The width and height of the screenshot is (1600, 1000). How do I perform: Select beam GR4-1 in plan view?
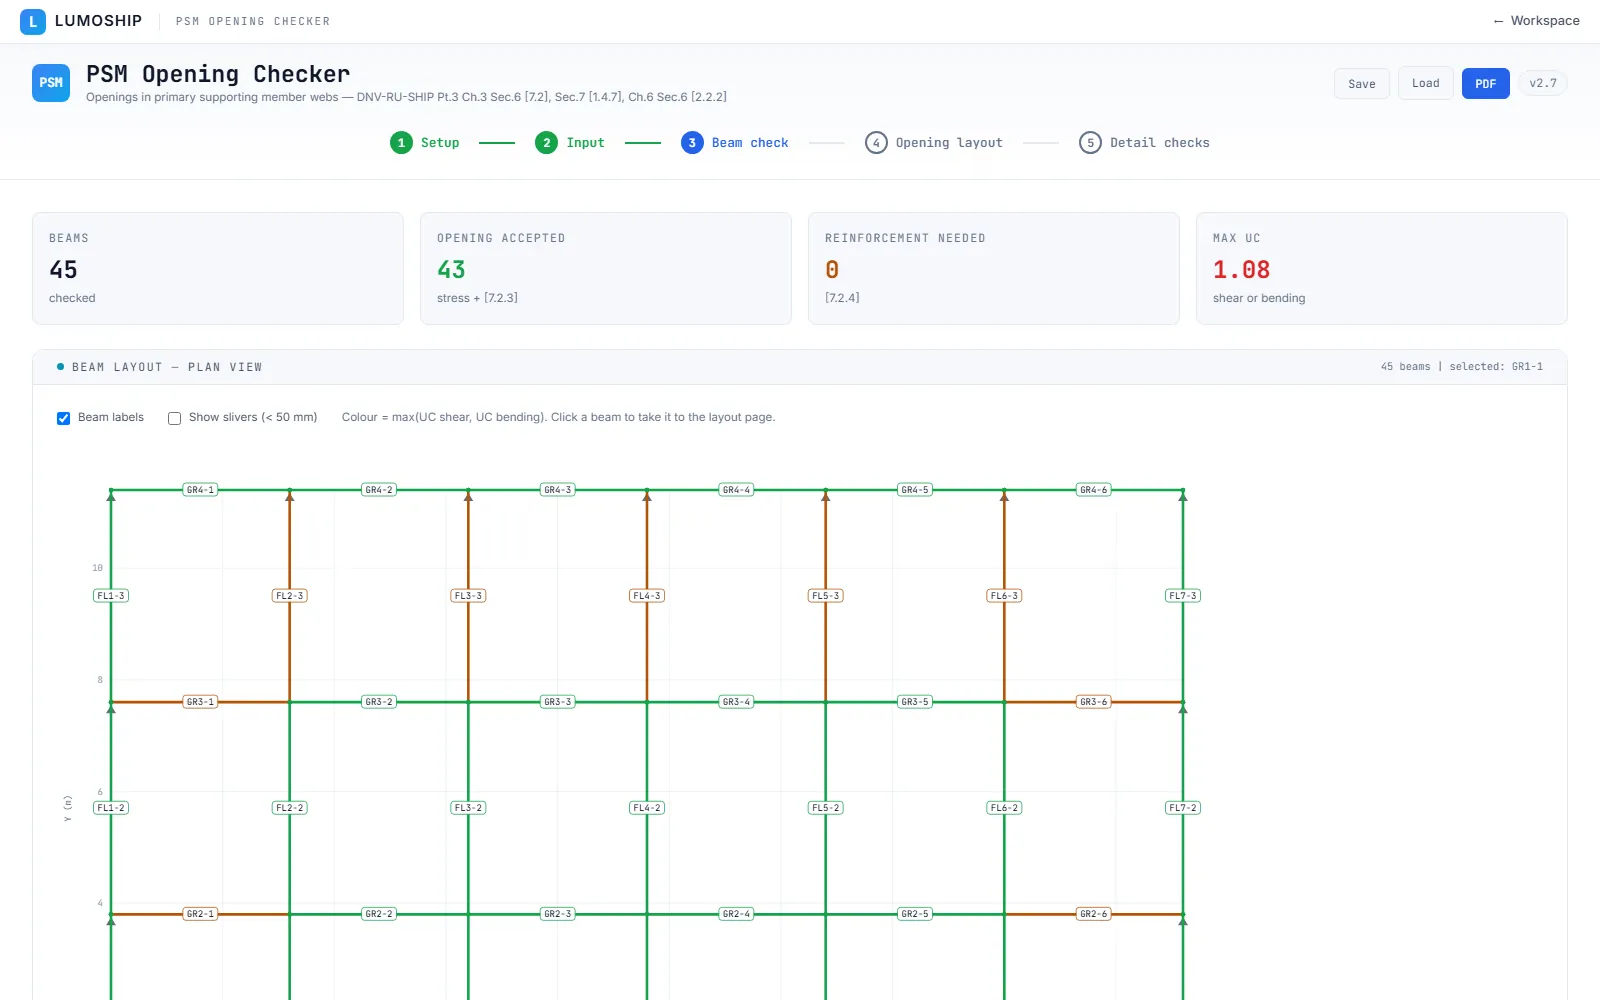[200, 490]
